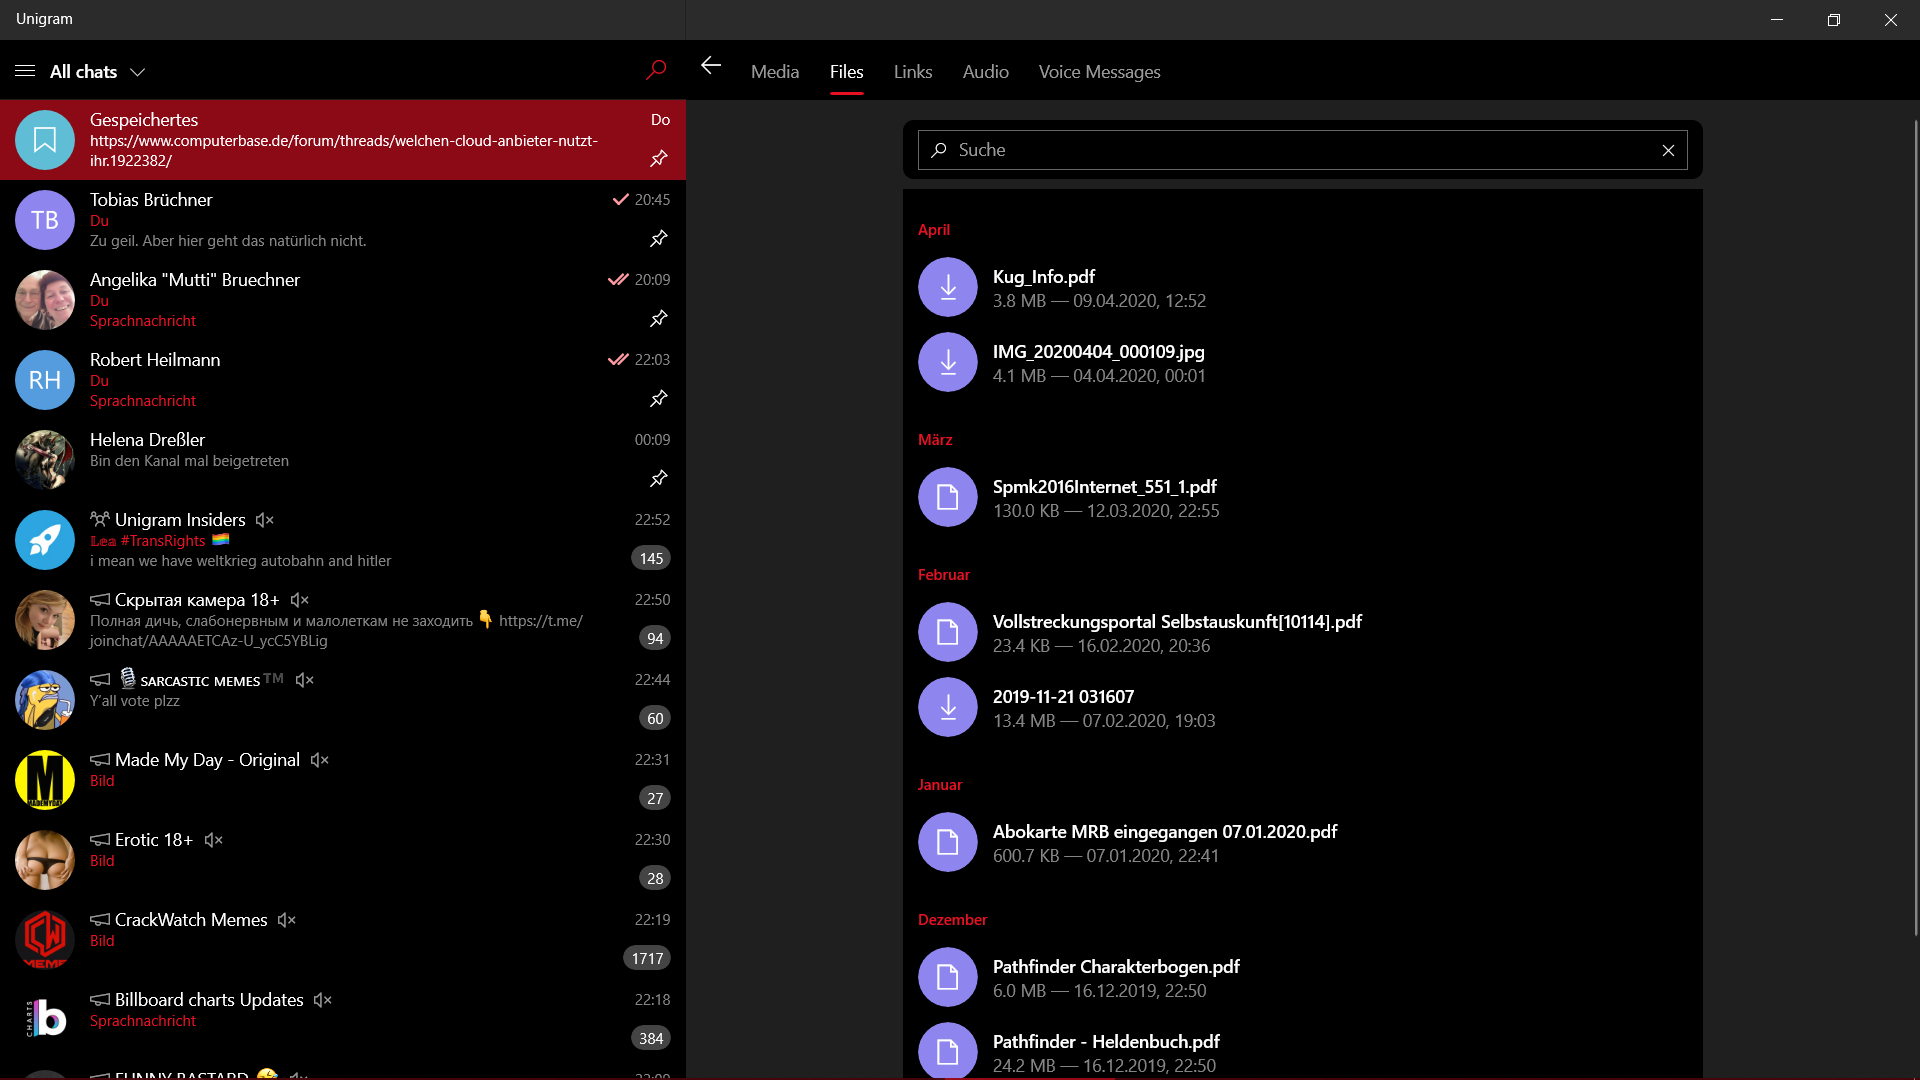Open the Links tab
1920x1080 pixels.
912,72
